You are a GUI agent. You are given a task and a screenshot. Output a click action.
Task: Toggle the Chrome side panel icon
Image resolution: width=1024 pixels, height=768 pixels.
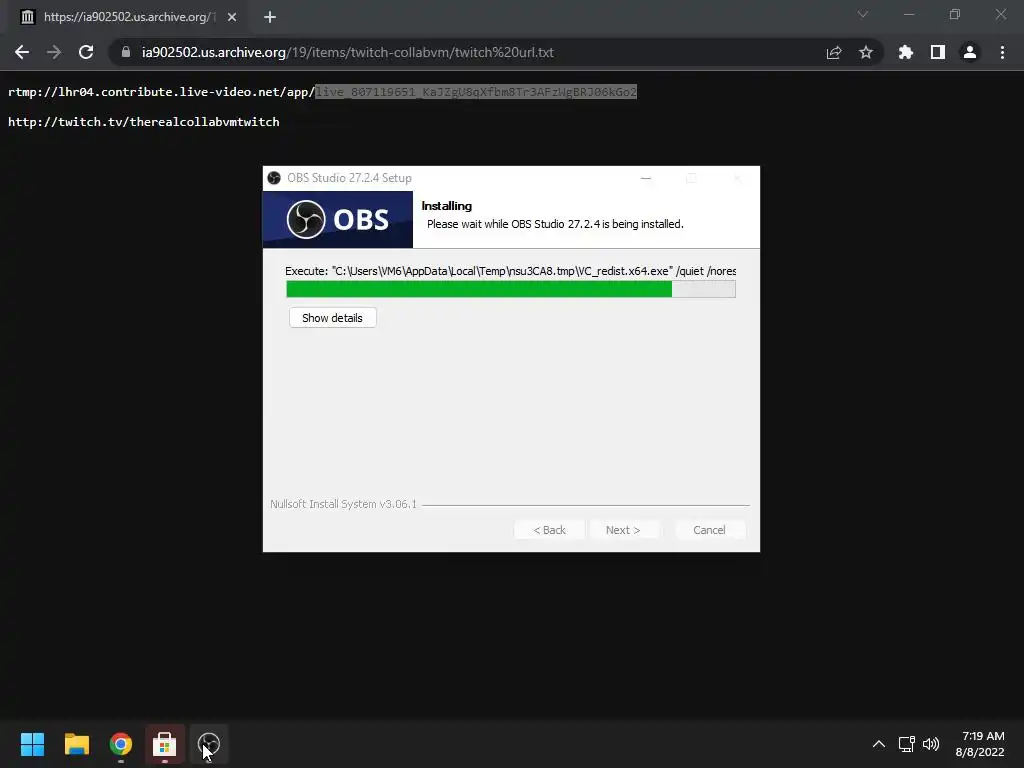pos(938,52)
